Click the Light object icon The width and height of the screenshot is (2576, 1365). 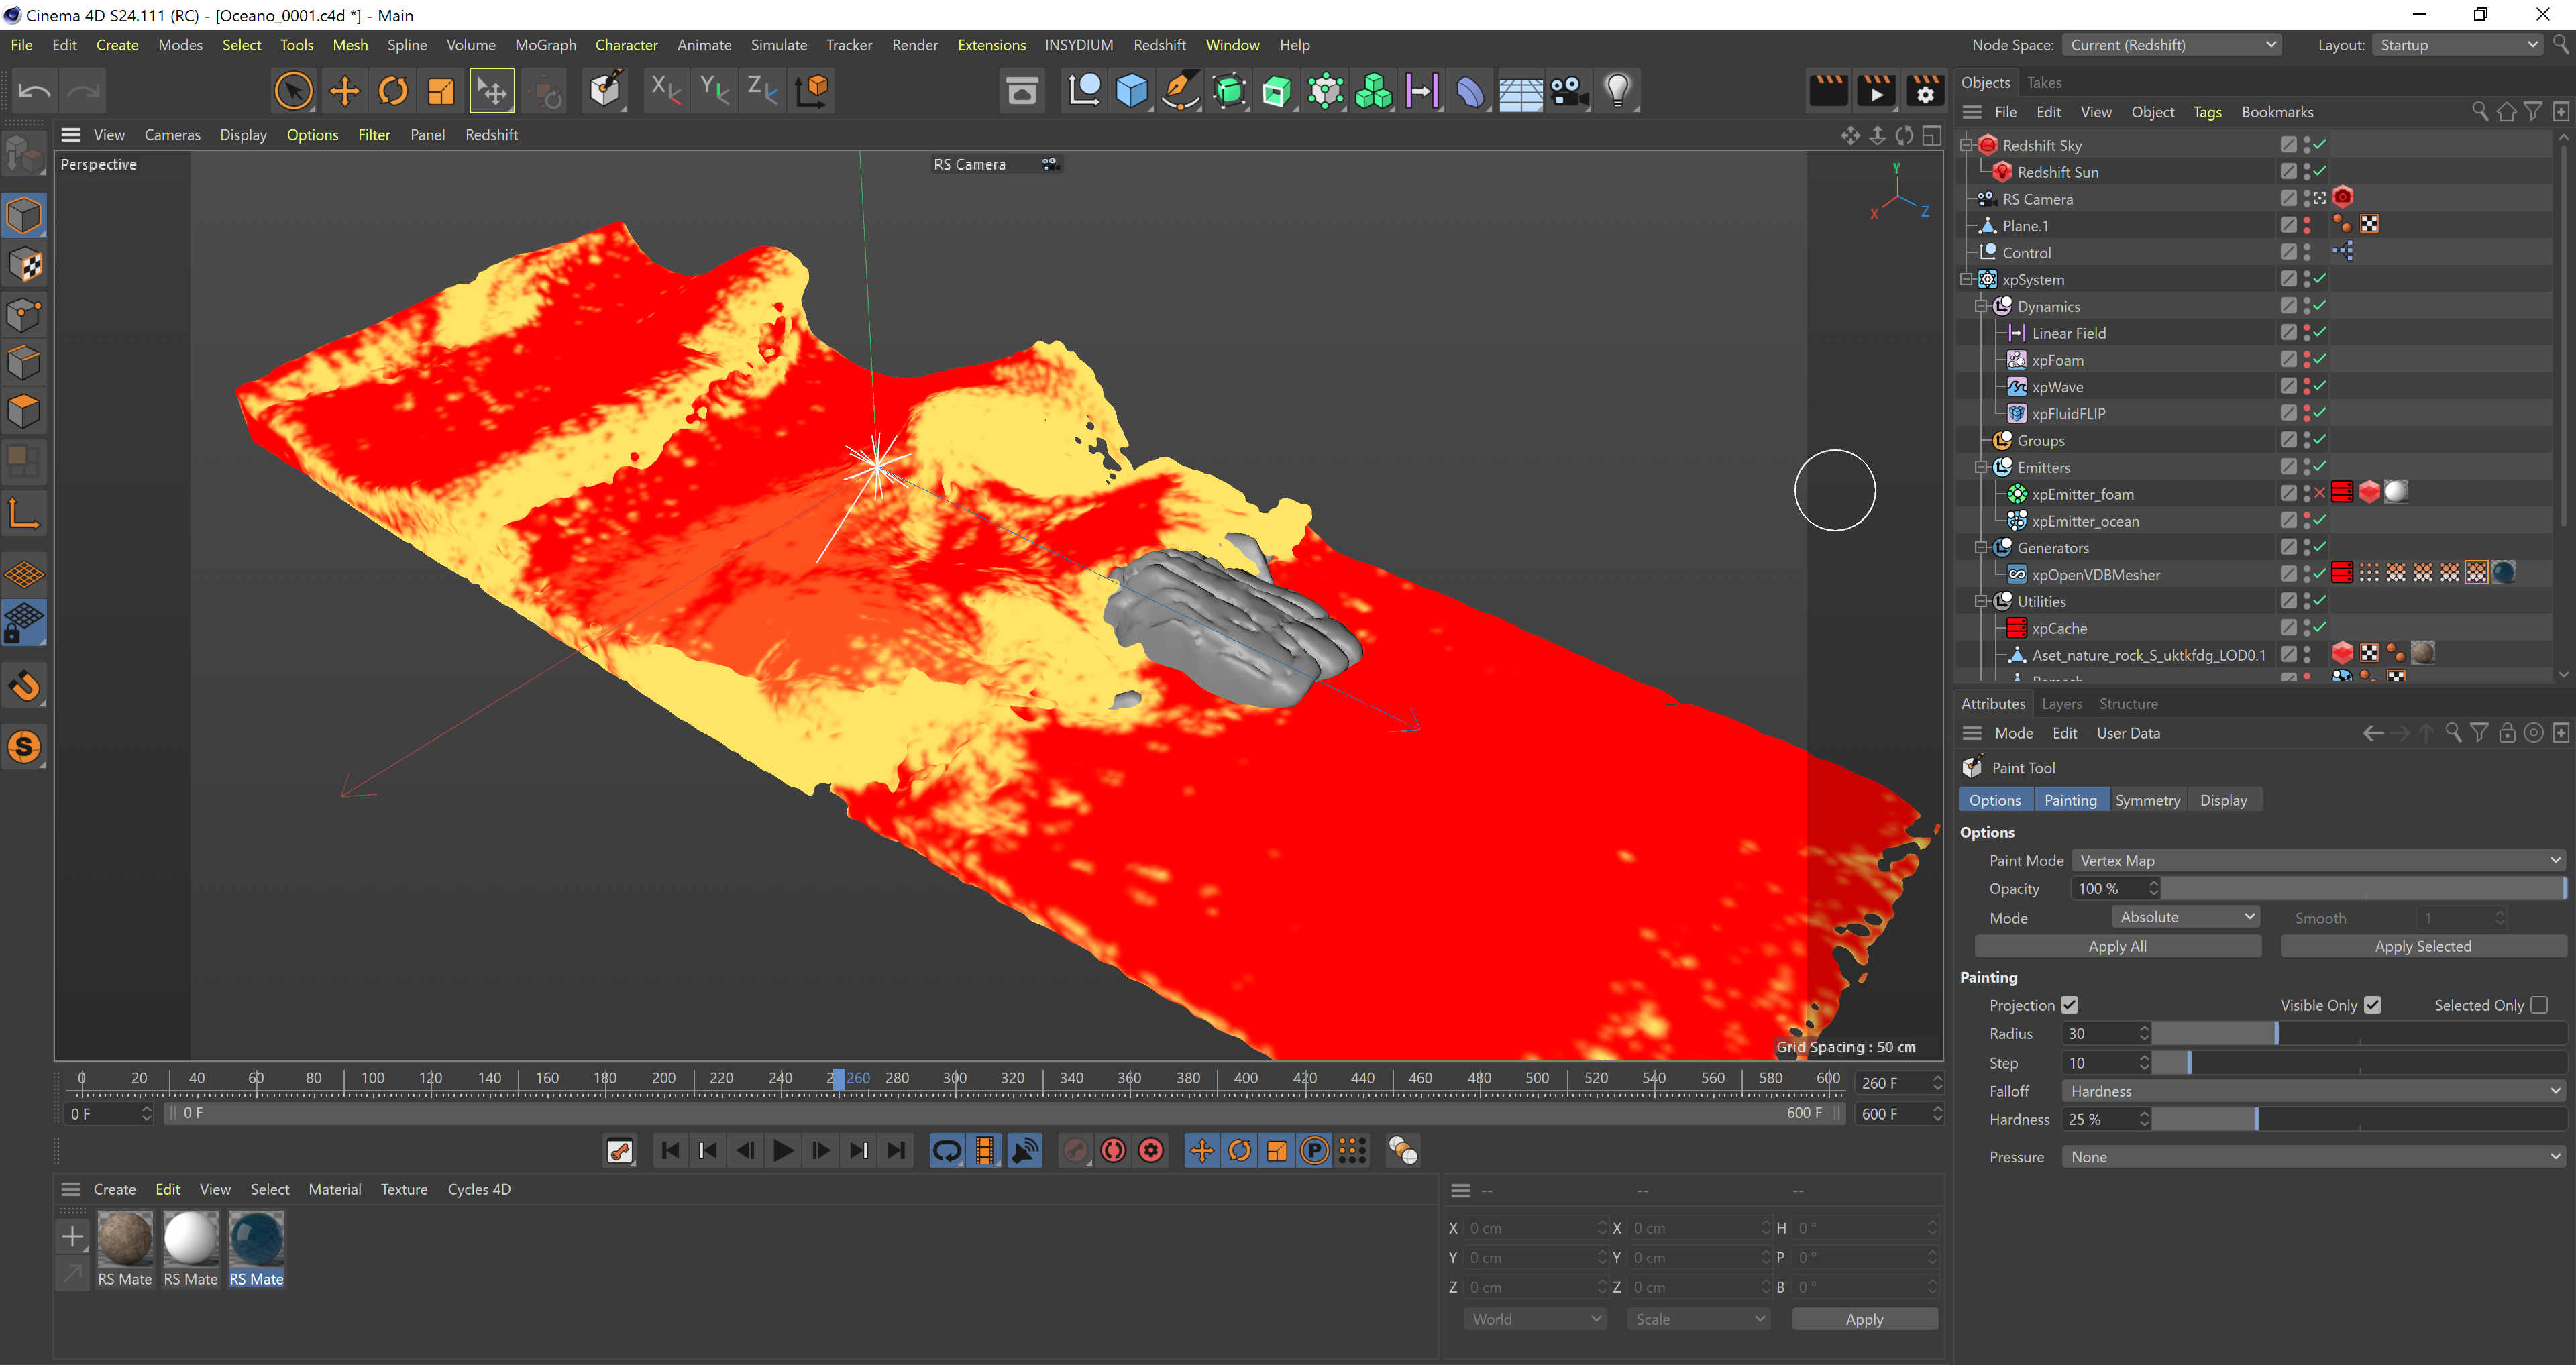pos(1617,91)
